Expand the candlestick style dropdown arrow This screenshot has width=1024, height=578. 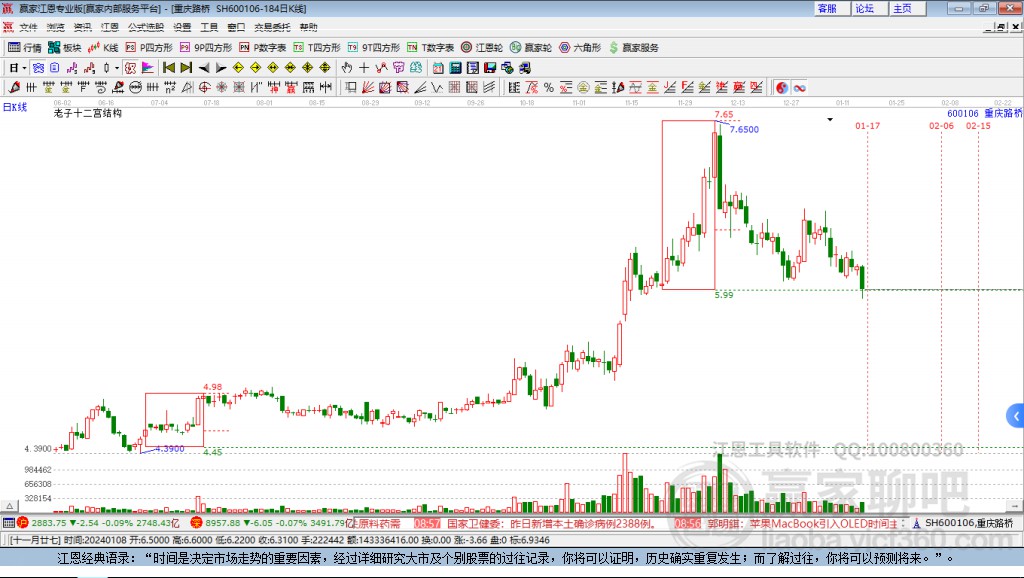117,68
